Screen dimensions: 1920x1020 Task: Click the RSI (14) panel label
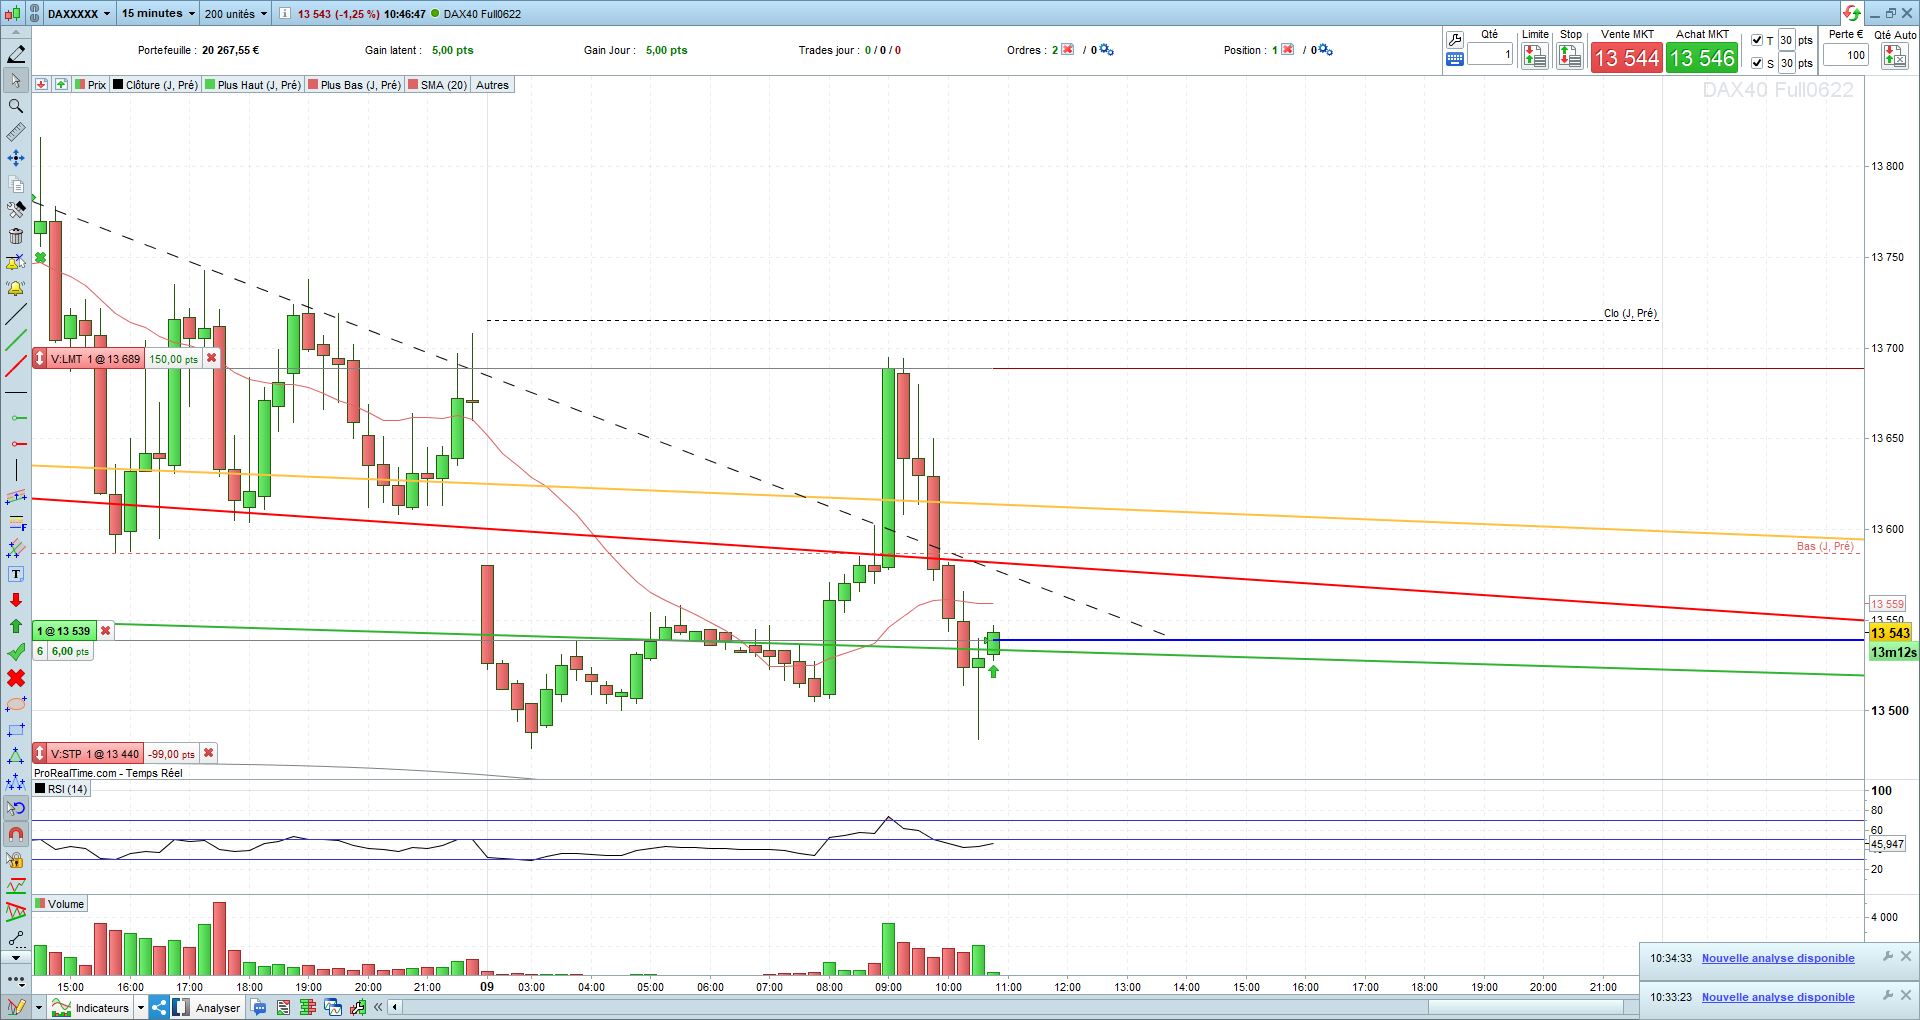[61, 789]
